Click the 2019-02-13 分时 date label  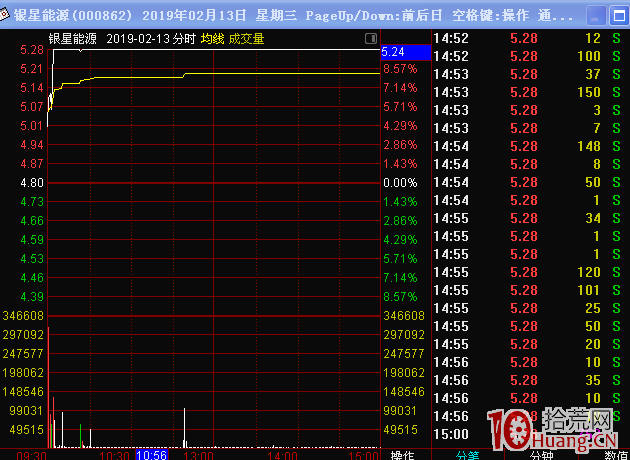coord(151,39)
